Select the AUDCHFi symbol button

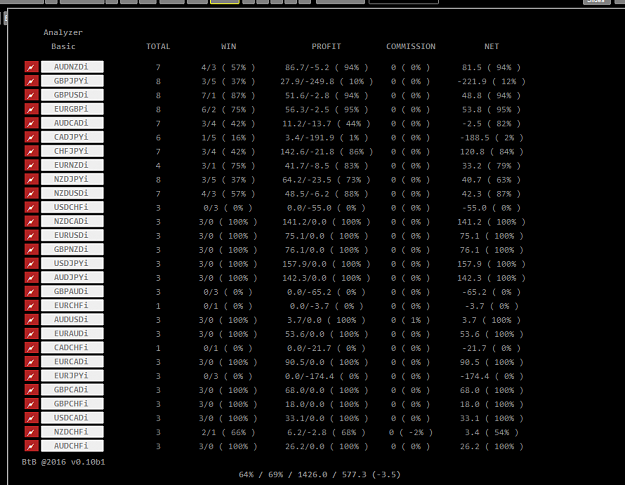click(72, 446)
